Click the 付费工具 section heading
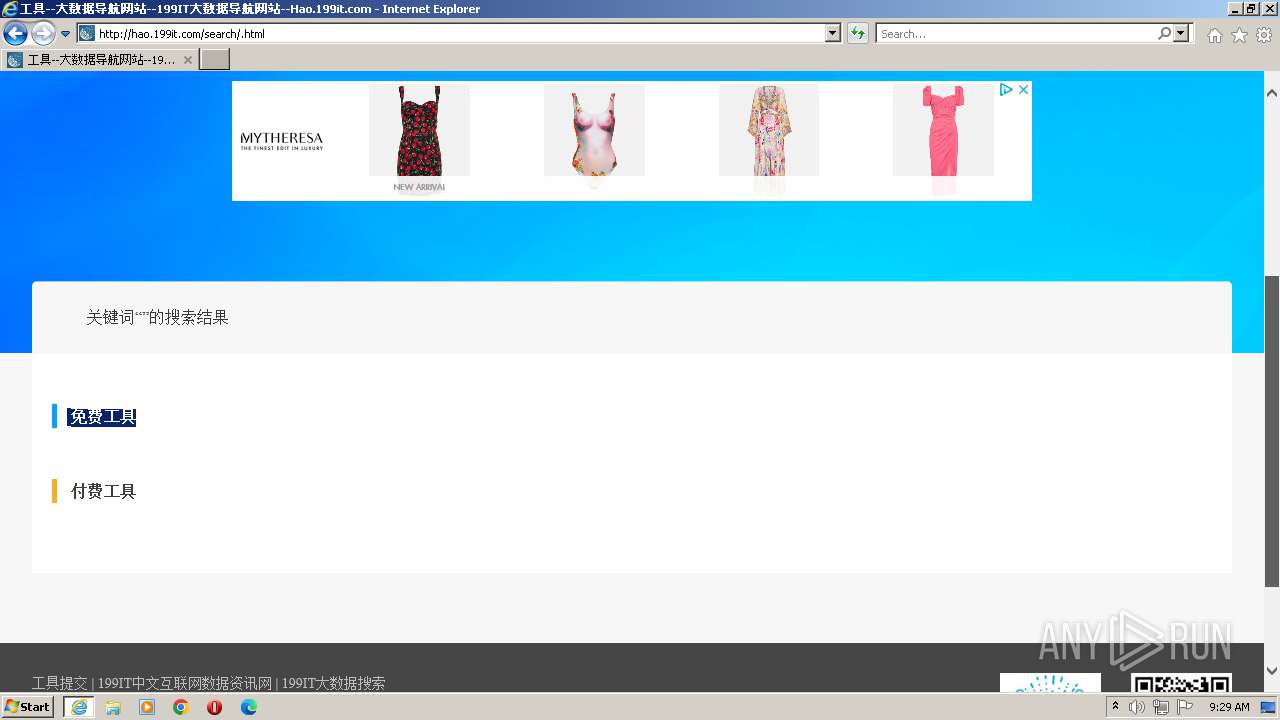 click(103, 491)
